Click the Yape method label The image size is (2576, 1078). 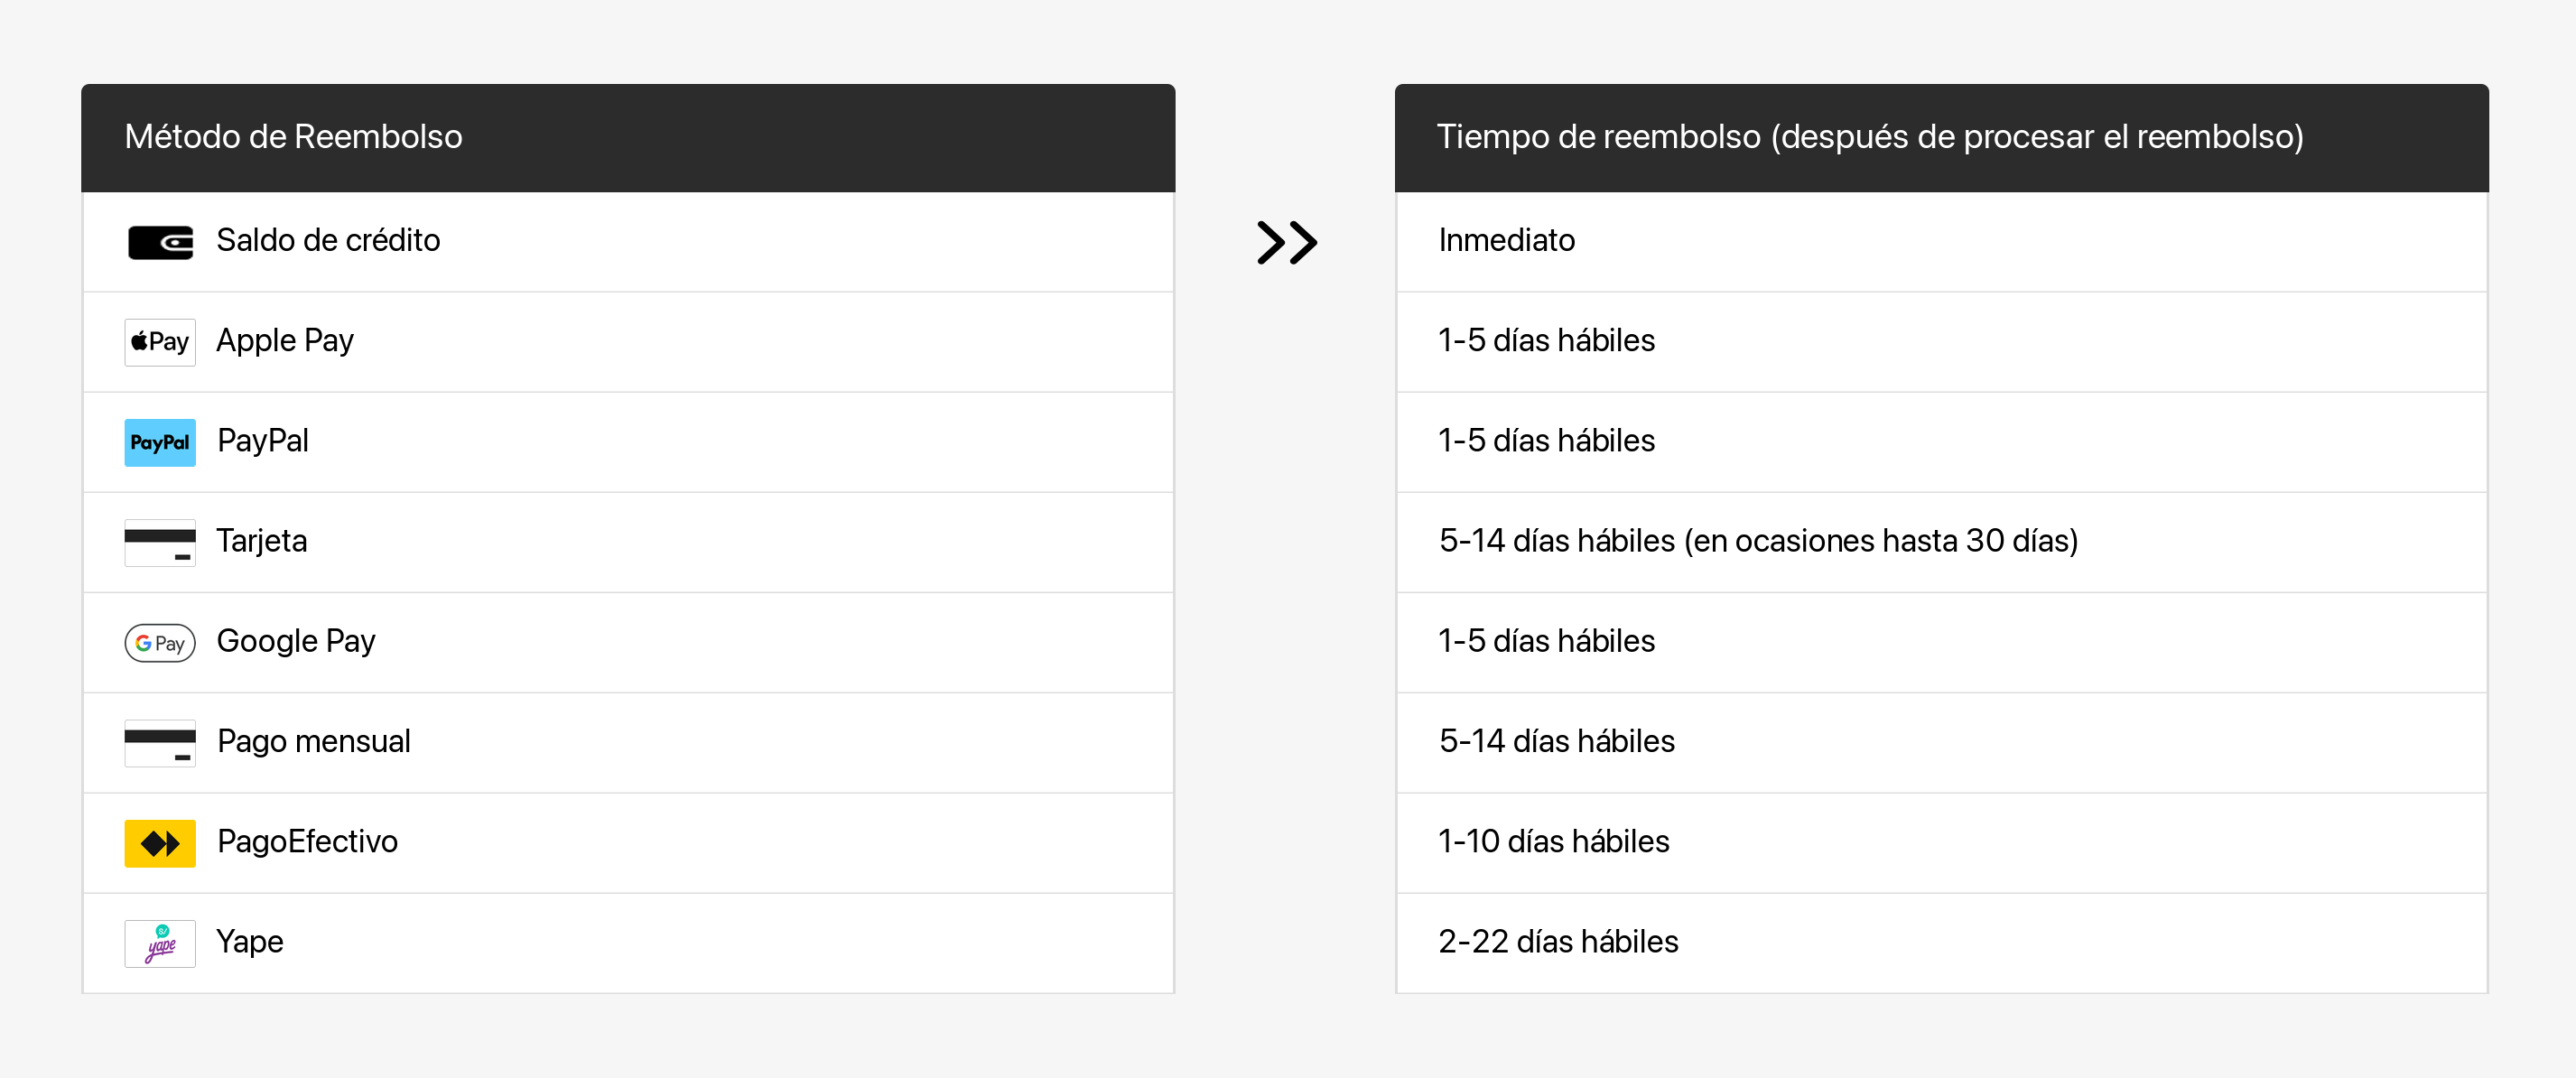click(x=250, y=942)
